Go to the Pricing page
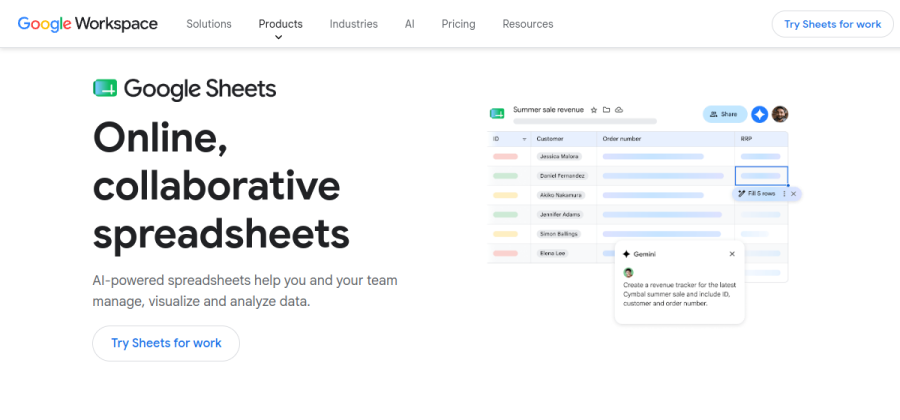Image resolution: width=900 pixels, height=420 pixels. coord(458,24)
